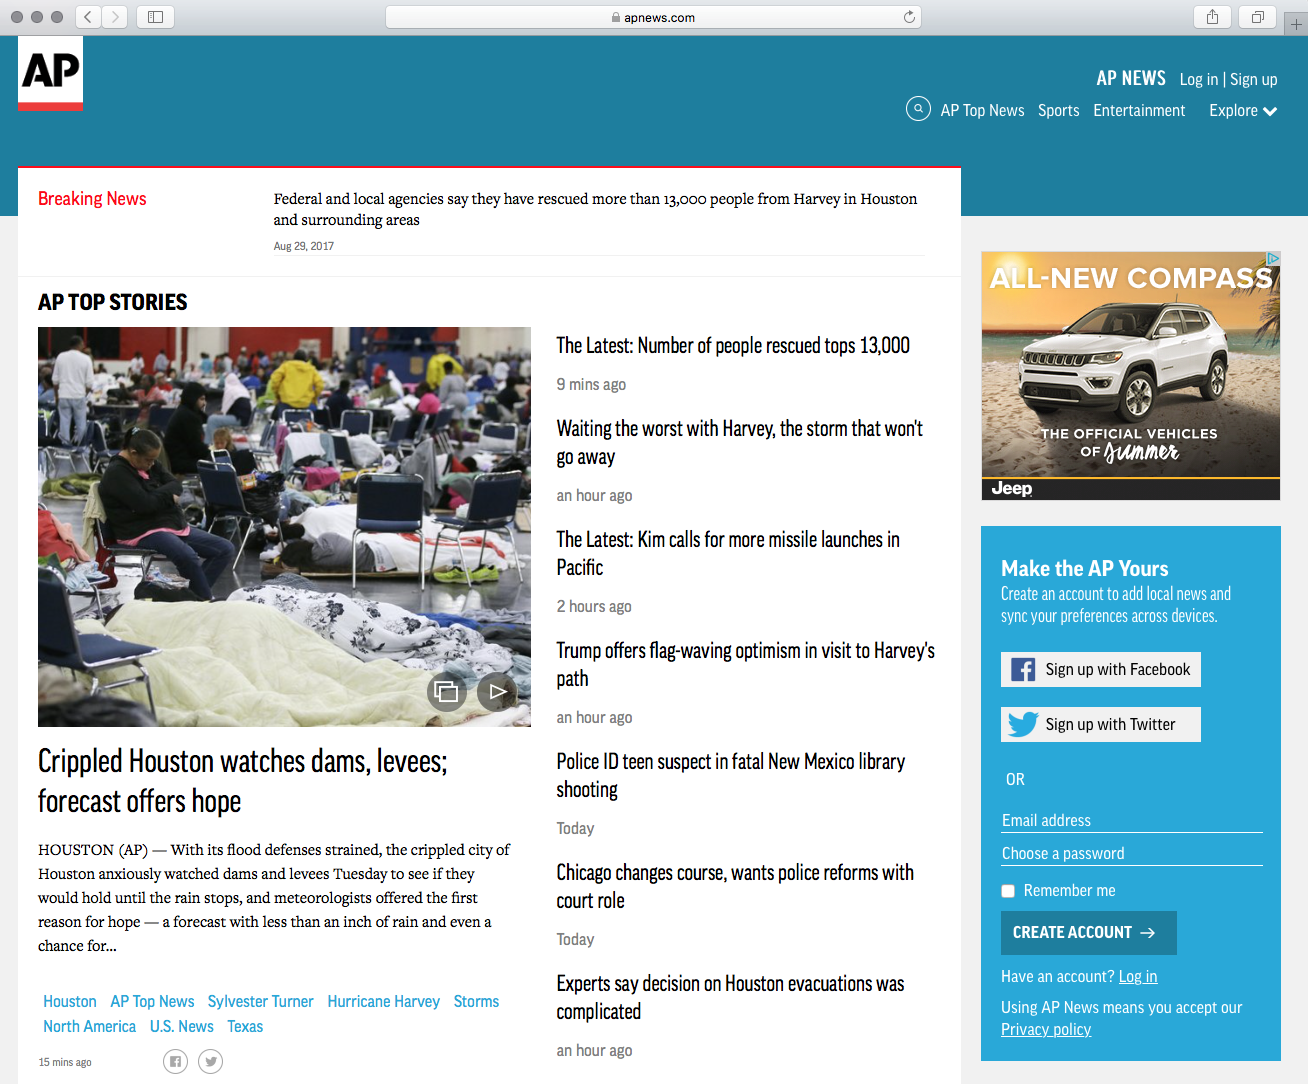
Task: Open 'Trump offers flag-waving optimism' story
Action: coord(746,665)
